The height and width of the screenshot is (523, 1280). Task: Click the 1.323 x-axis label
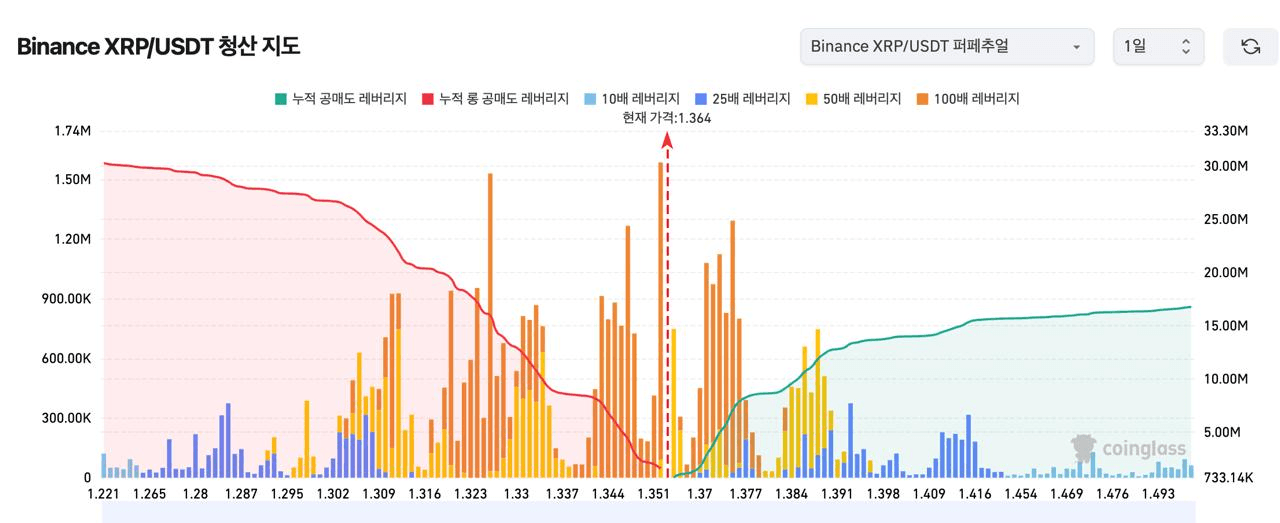pyautogui.click(x=471, y=494)
